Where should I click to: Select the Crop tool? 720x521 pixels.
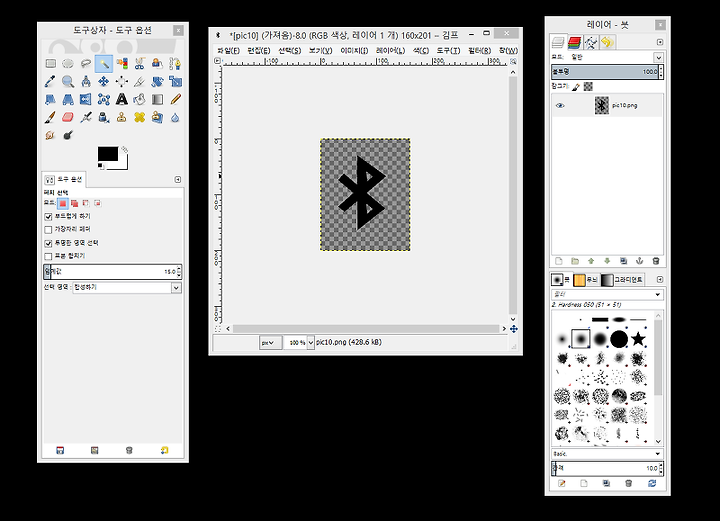click(140, 81)
